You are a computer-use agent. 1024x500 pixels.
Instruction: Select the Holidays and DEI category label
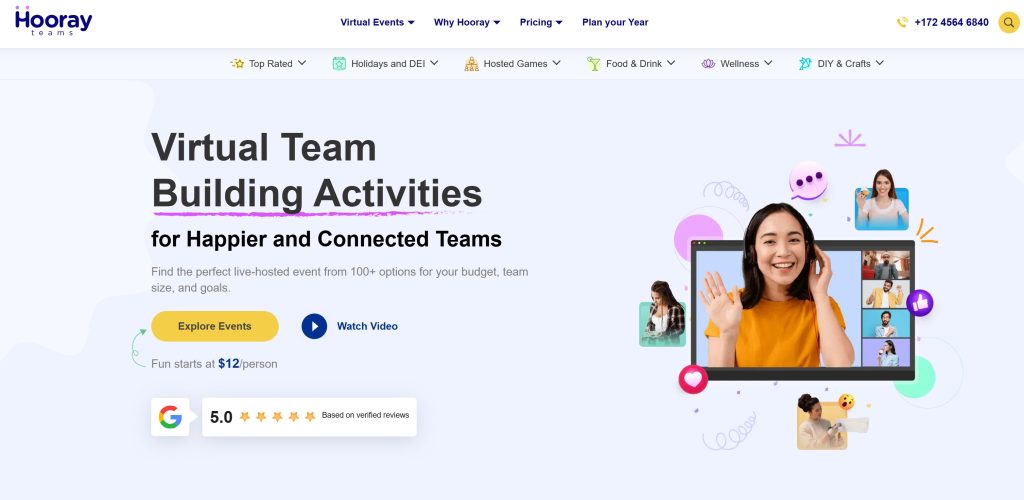click(x=388, y=63)
